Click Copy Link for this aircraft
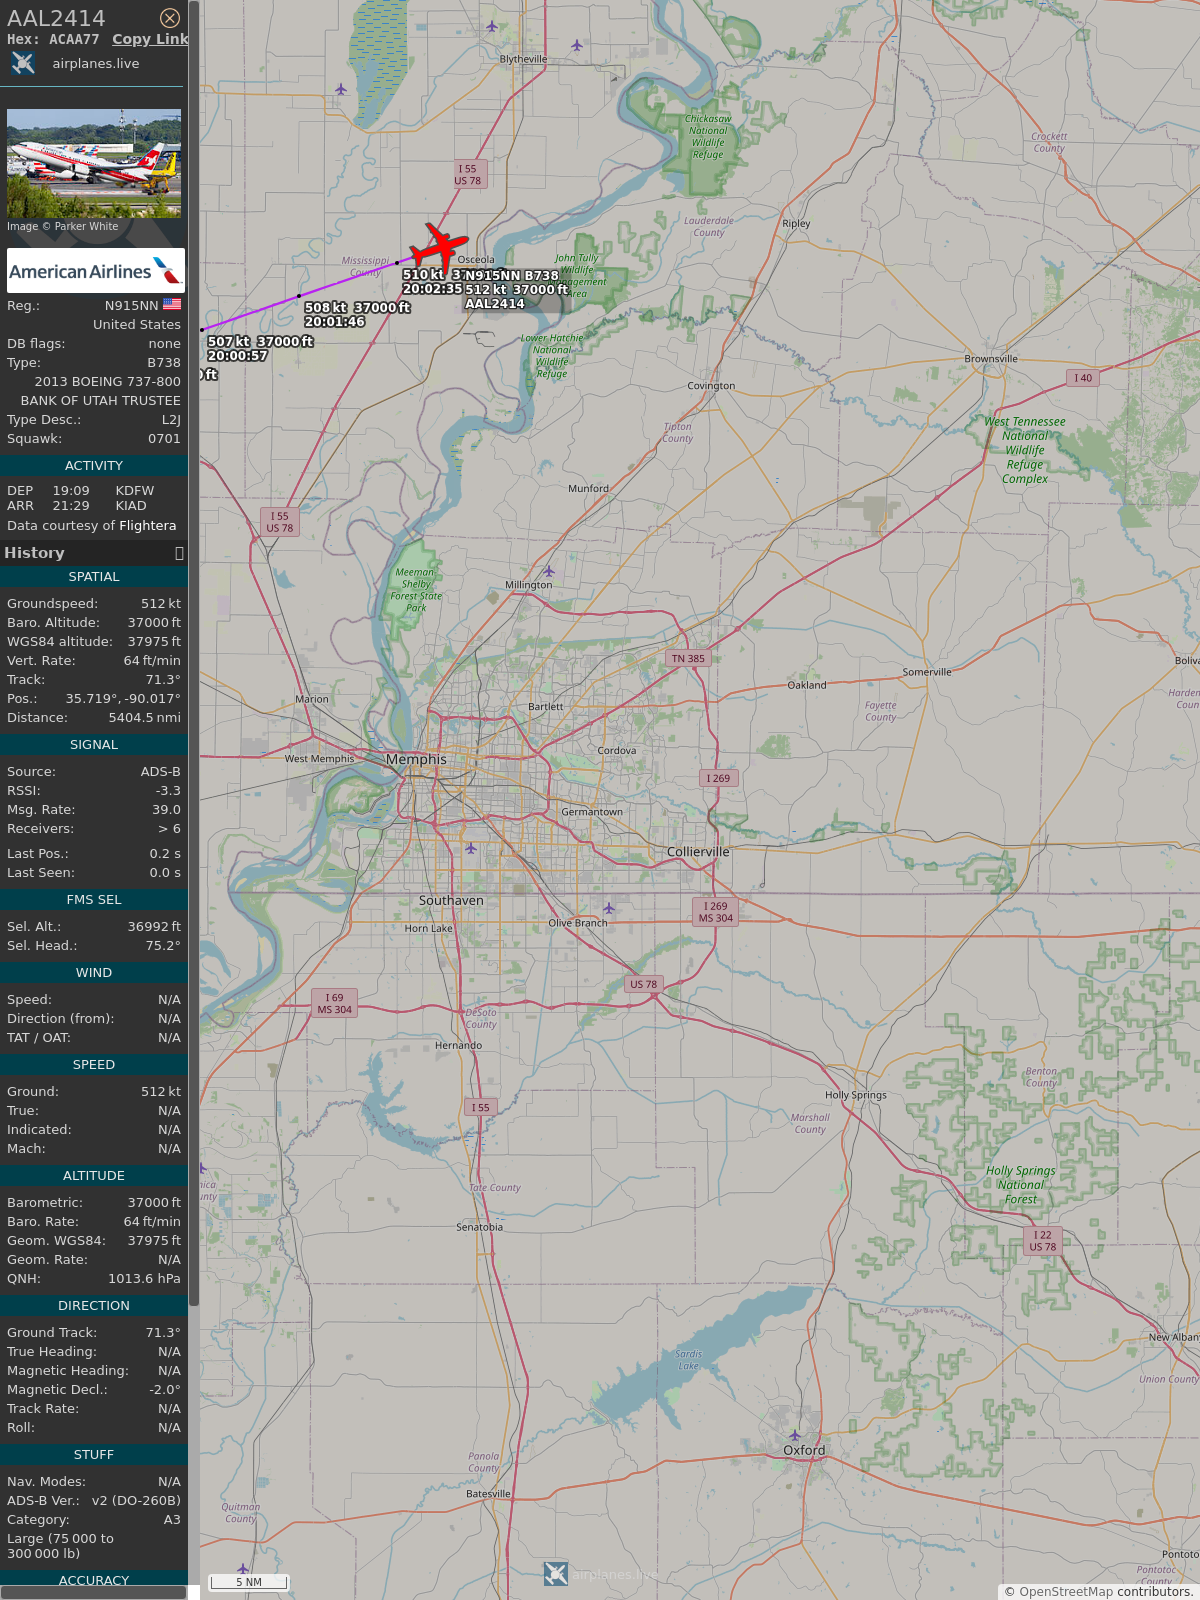This screenshot has height=1600, width=1200. point(150,39)
